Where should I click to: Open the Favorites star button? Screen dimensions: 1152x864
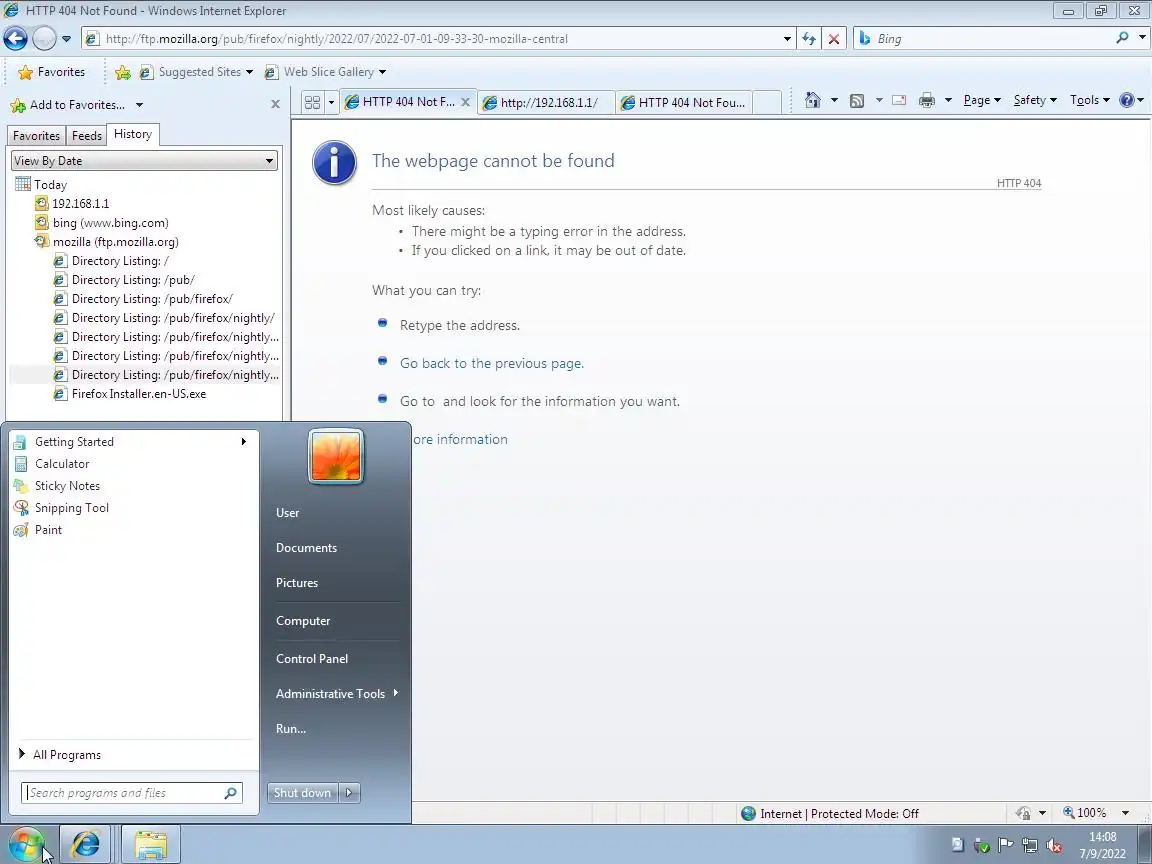pos(51,72)
